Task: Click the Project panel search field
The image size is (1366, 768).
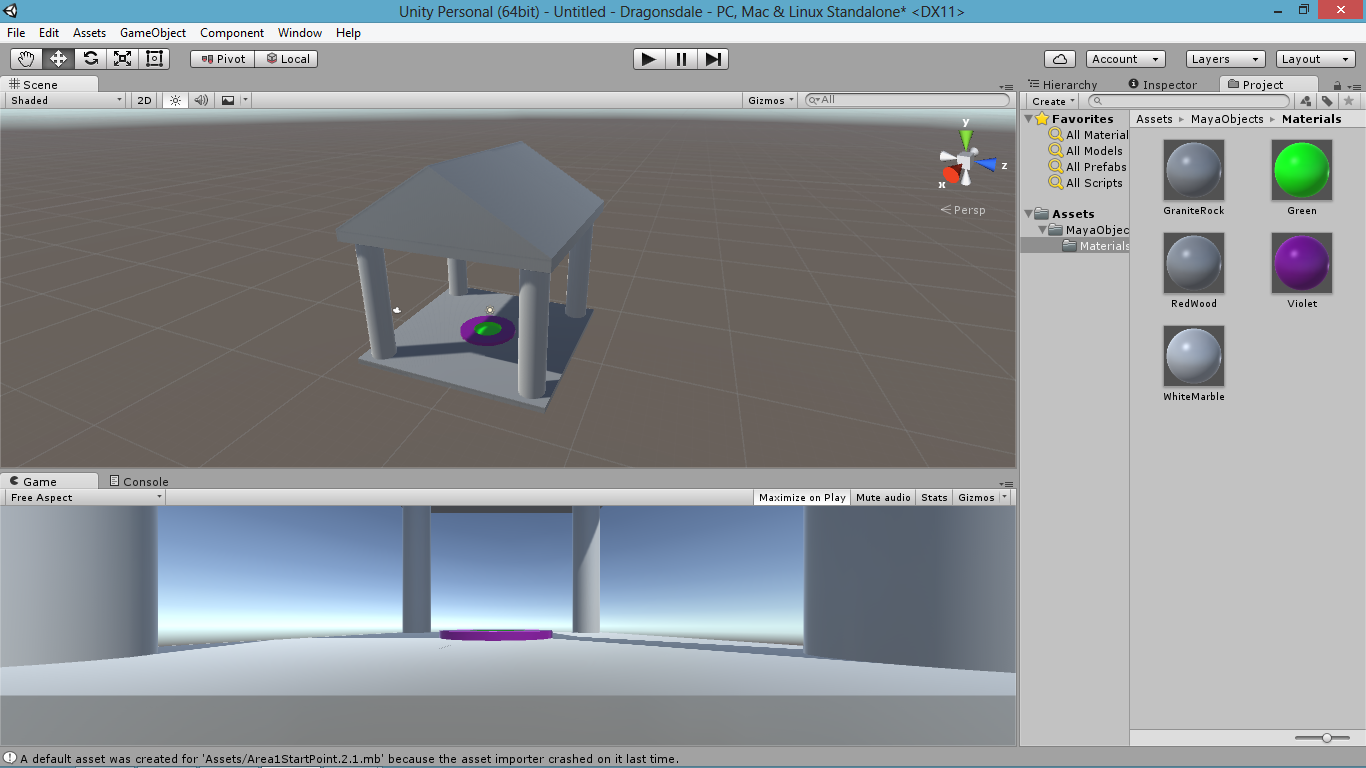Action: pyautogui.click(x=1187, y=101)
